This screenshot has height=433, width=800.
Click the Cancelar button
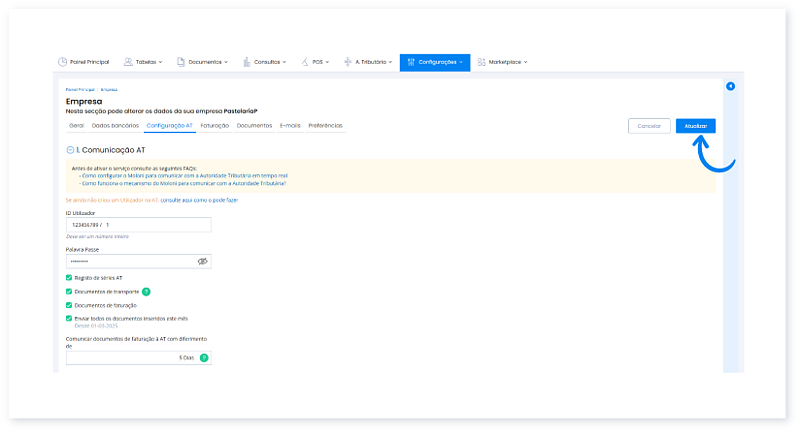(x=649, y=126)
